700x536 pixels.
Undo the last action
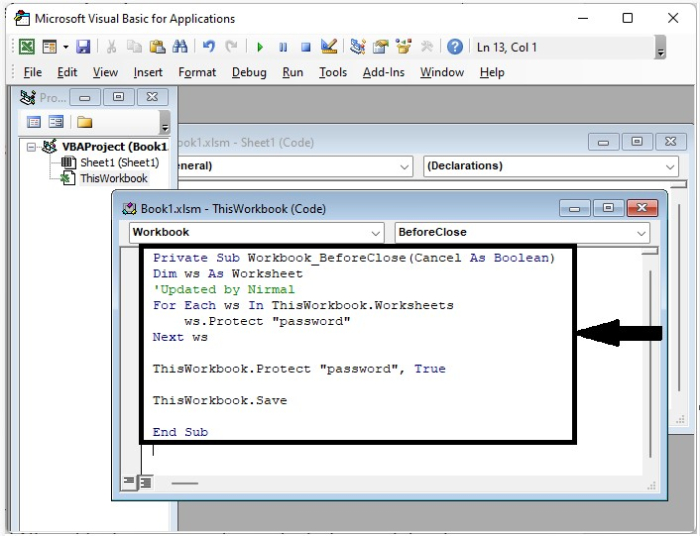tap(208, 46)
